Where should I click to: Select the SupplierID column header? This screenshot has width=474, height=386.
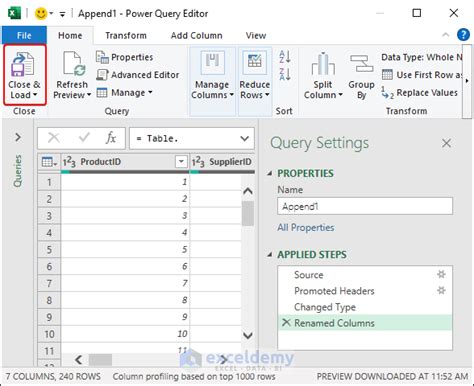tap(222, 162)
